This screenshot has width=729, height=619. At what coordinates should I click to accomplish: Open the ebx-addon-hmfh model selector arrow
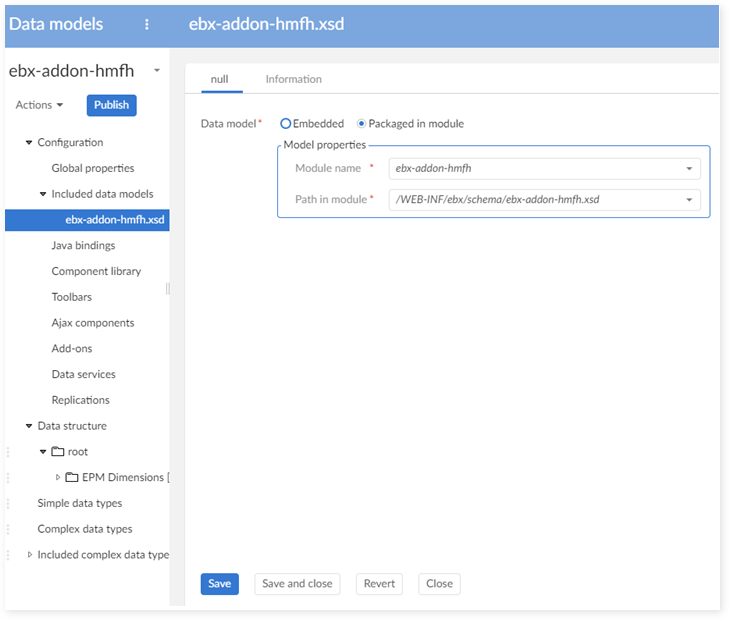tap(157, 71)
